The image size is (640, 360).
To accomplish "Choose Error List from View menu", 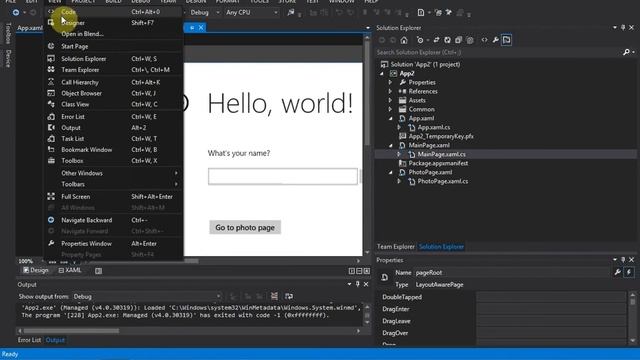I will [113, 117].
